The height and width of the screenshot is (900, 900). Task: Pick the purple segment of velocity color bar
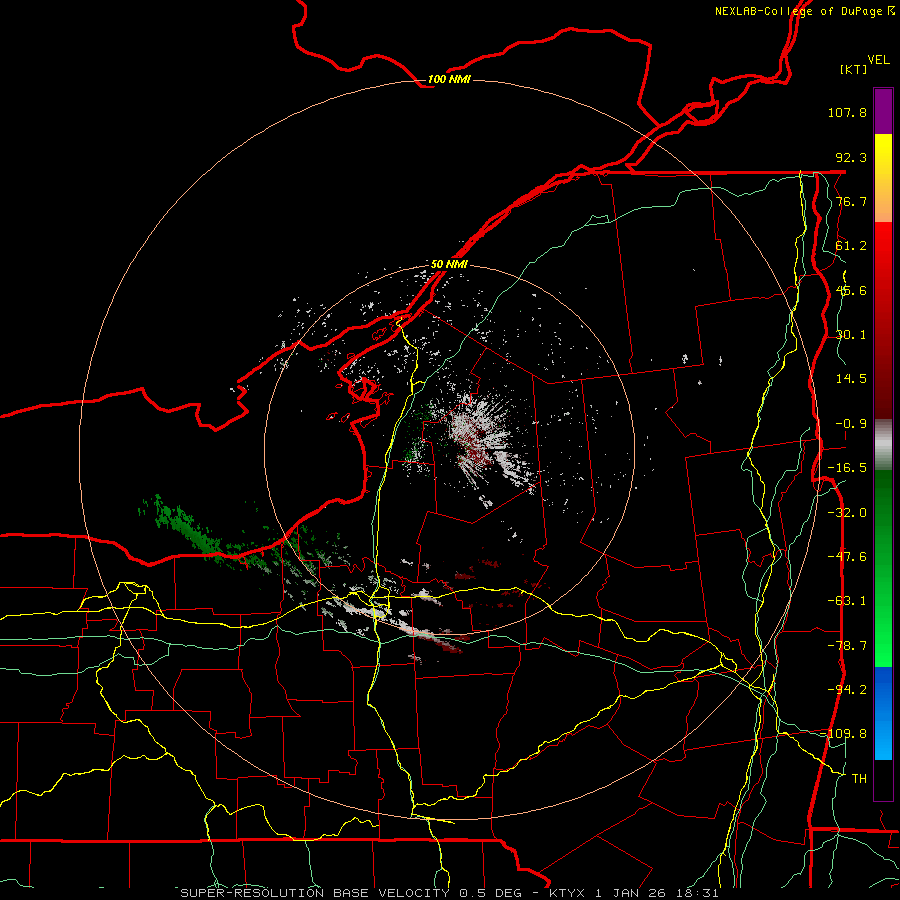click(x=883, y=111)
